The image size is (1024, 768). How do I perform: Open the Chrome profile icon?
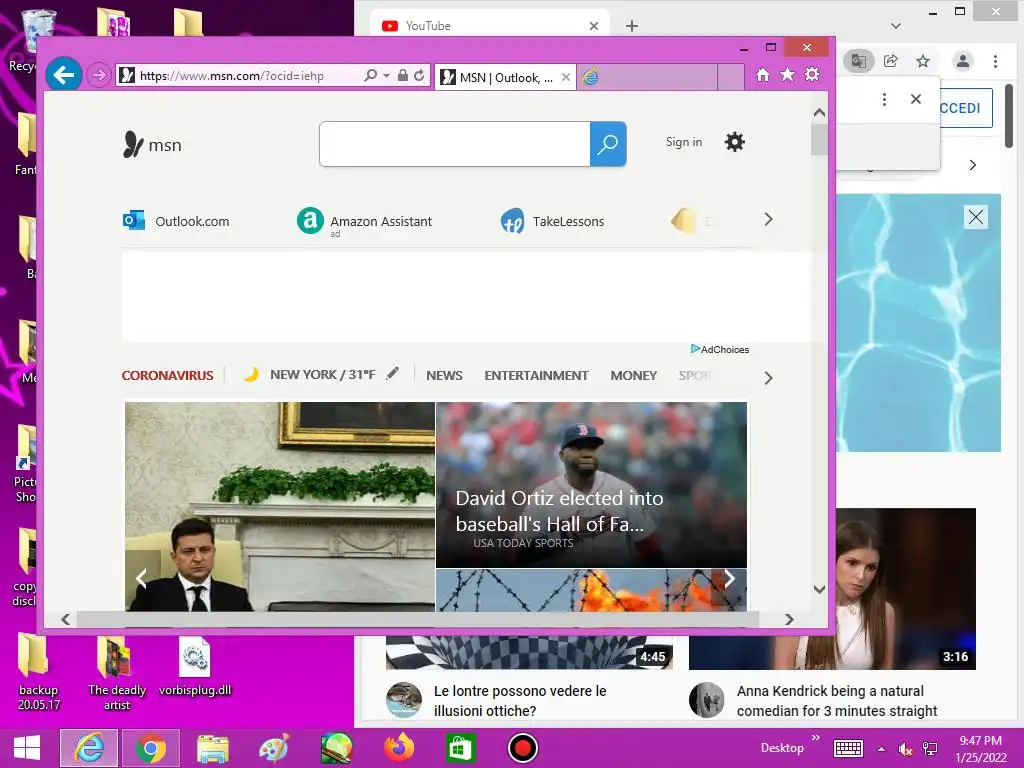point(963,61)
